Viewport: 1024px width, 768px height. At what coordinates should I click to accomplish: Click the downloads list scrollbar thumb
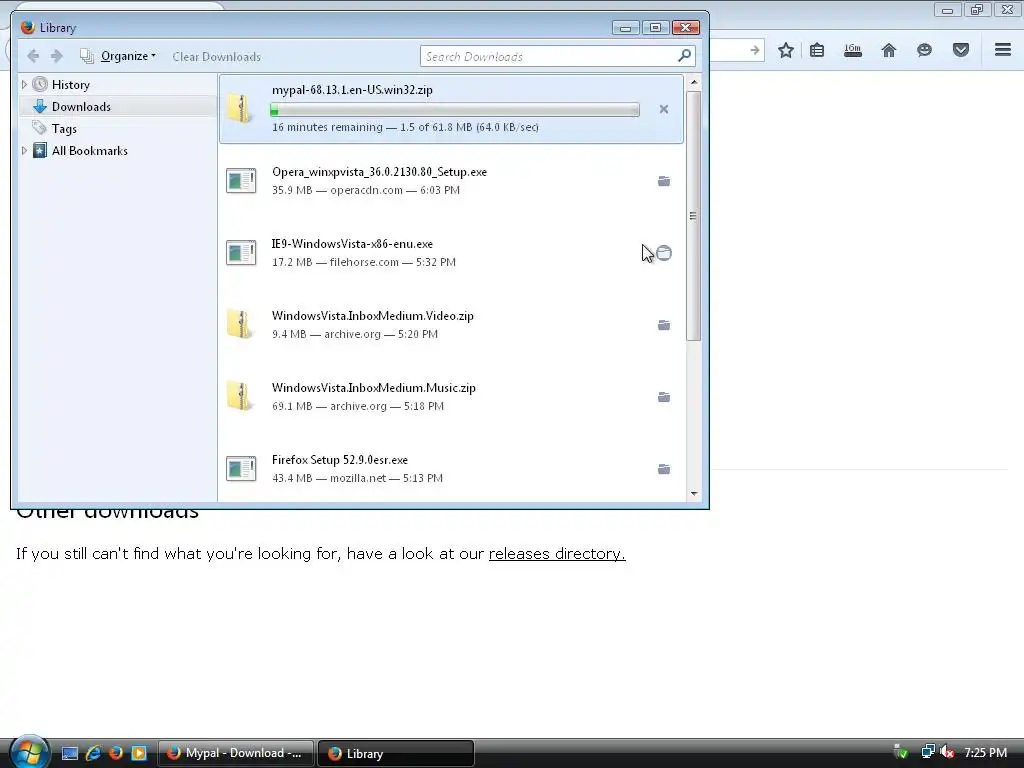693,216
